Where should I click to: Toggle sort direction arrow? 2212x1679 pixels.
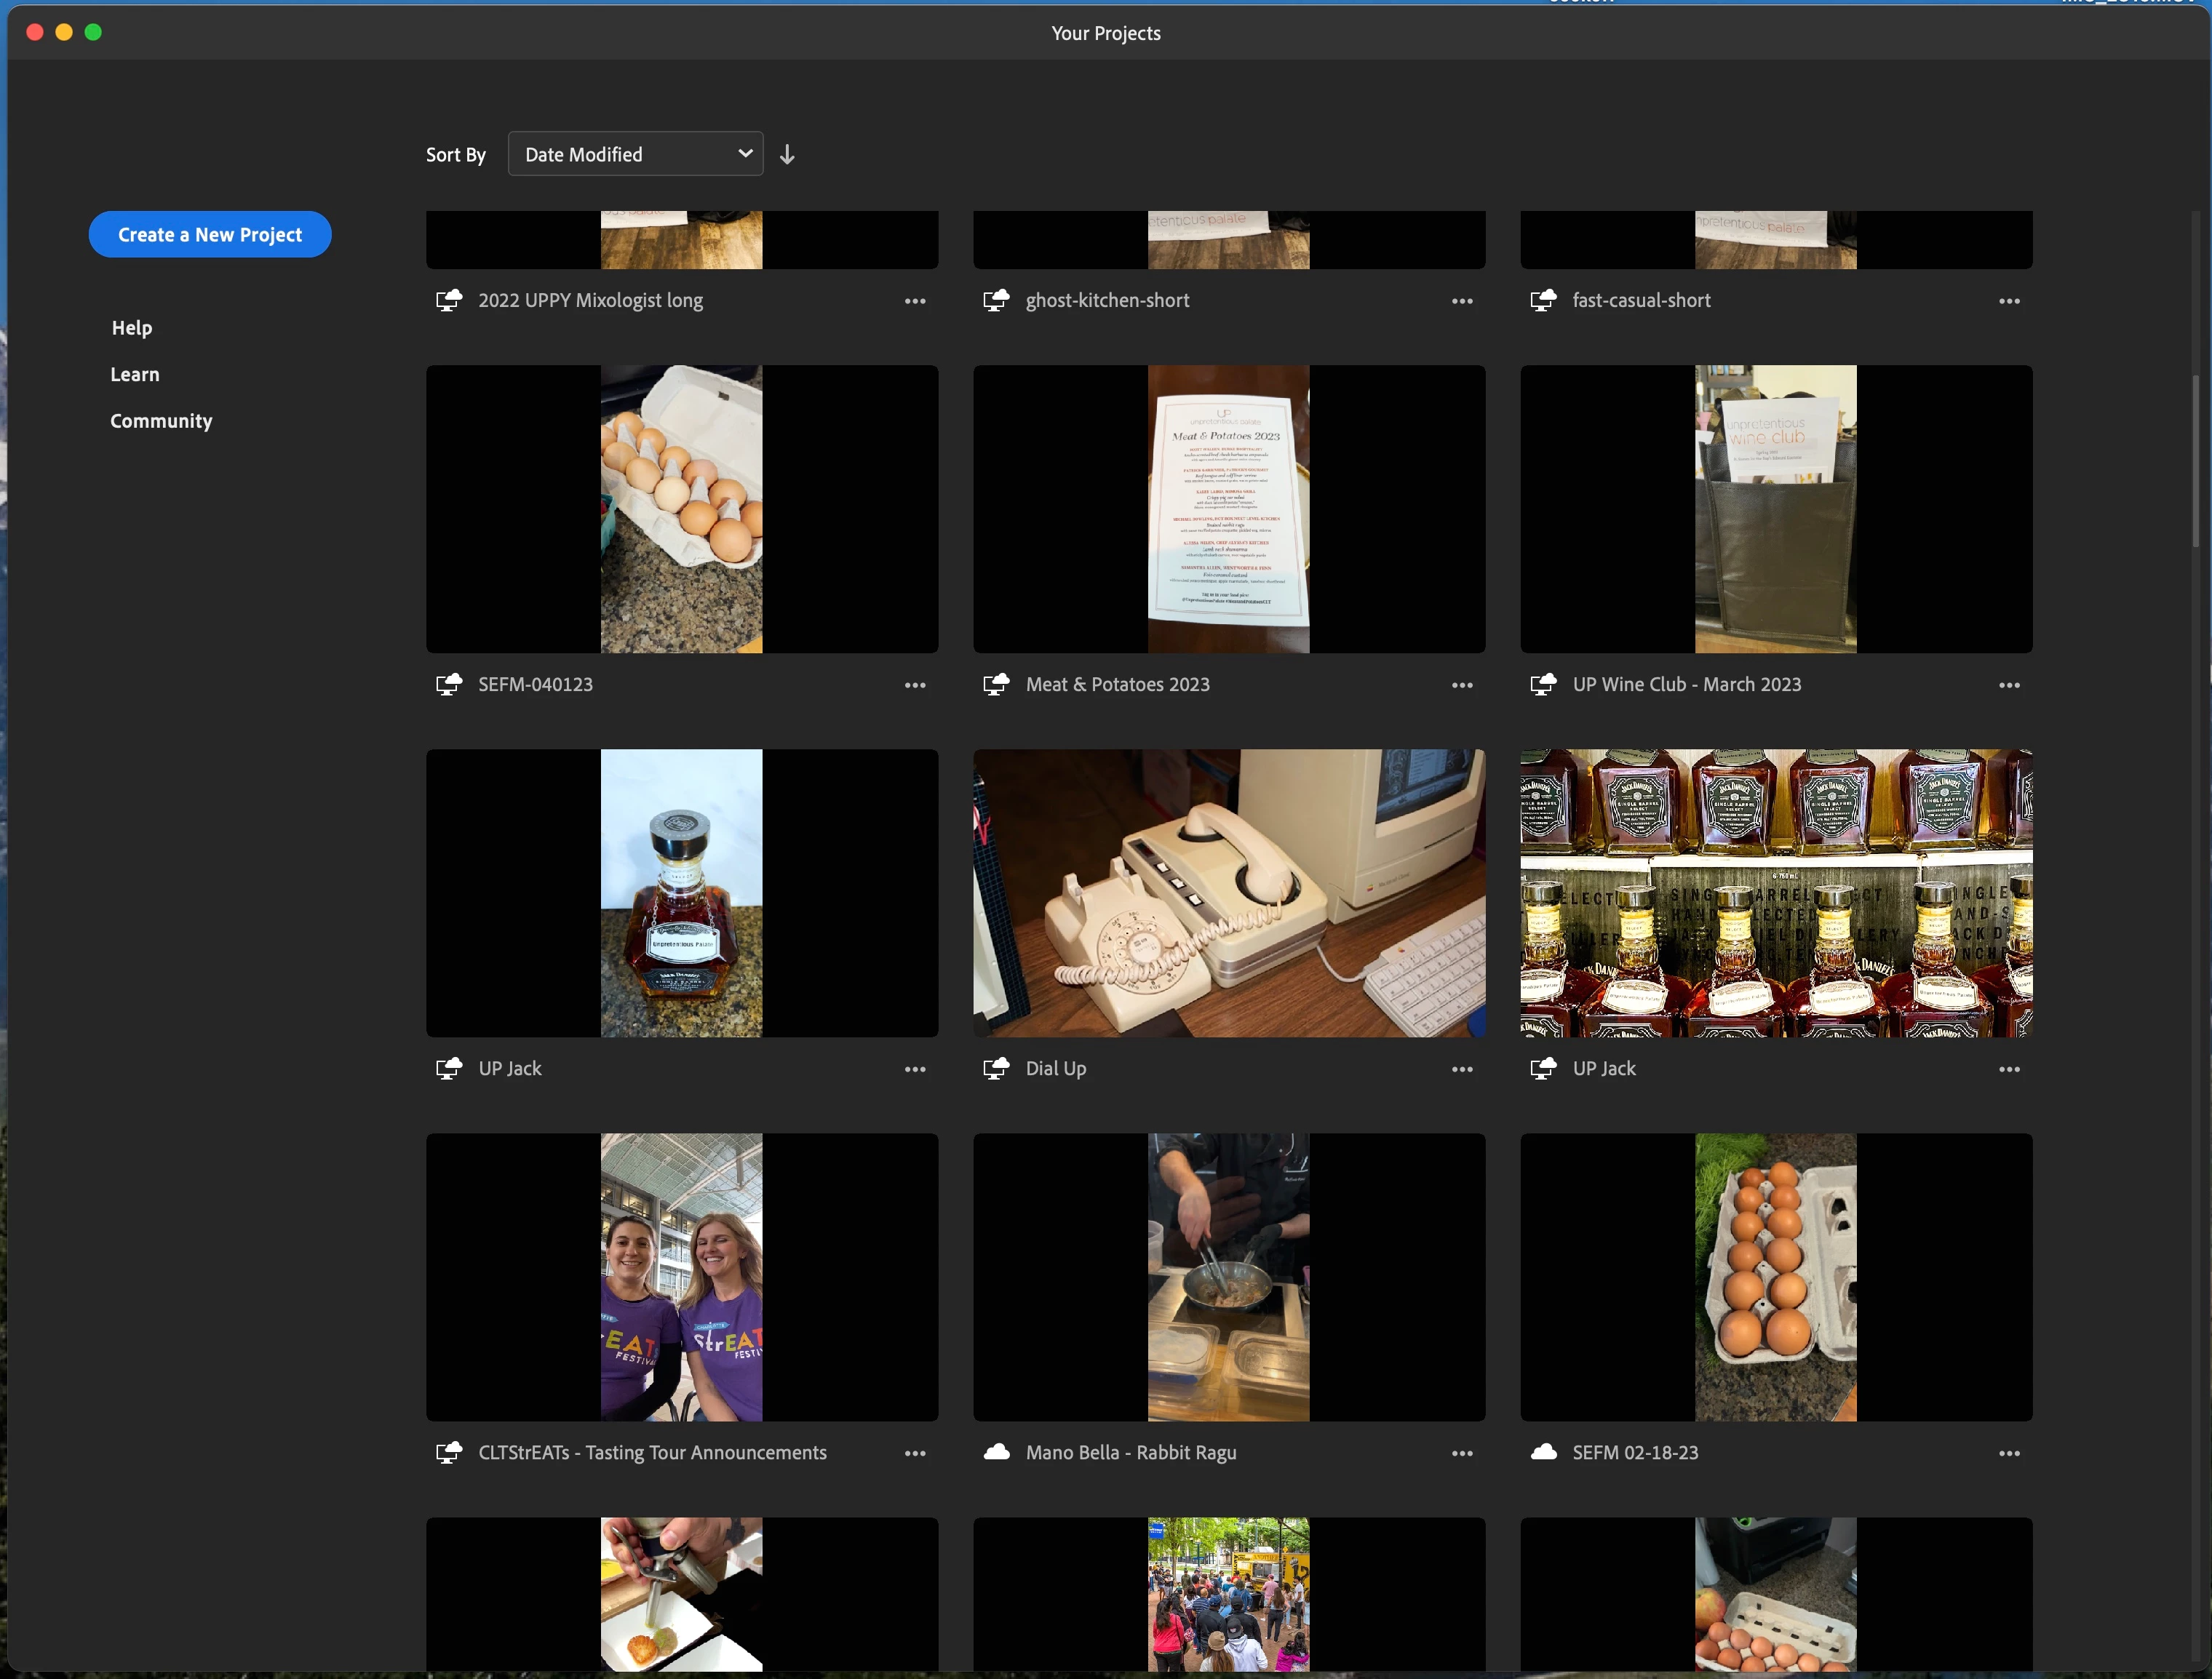pos(787,154)
